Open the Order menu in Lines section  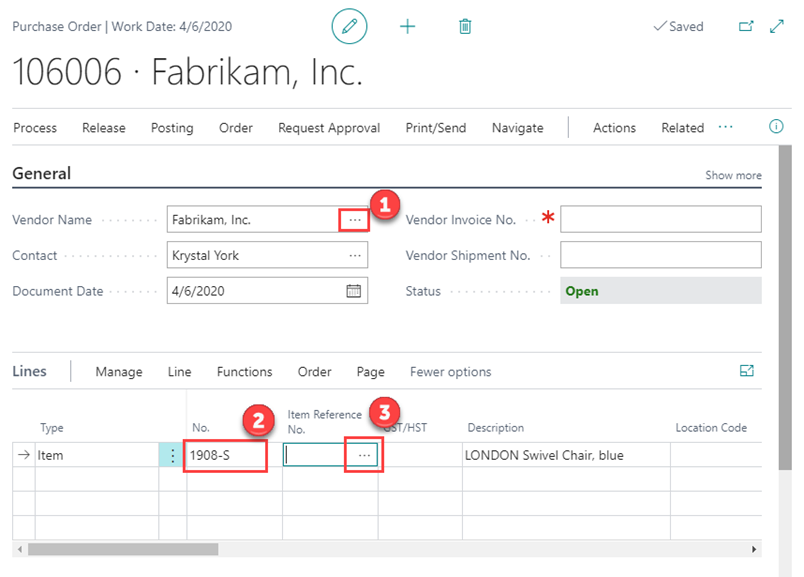314,372
